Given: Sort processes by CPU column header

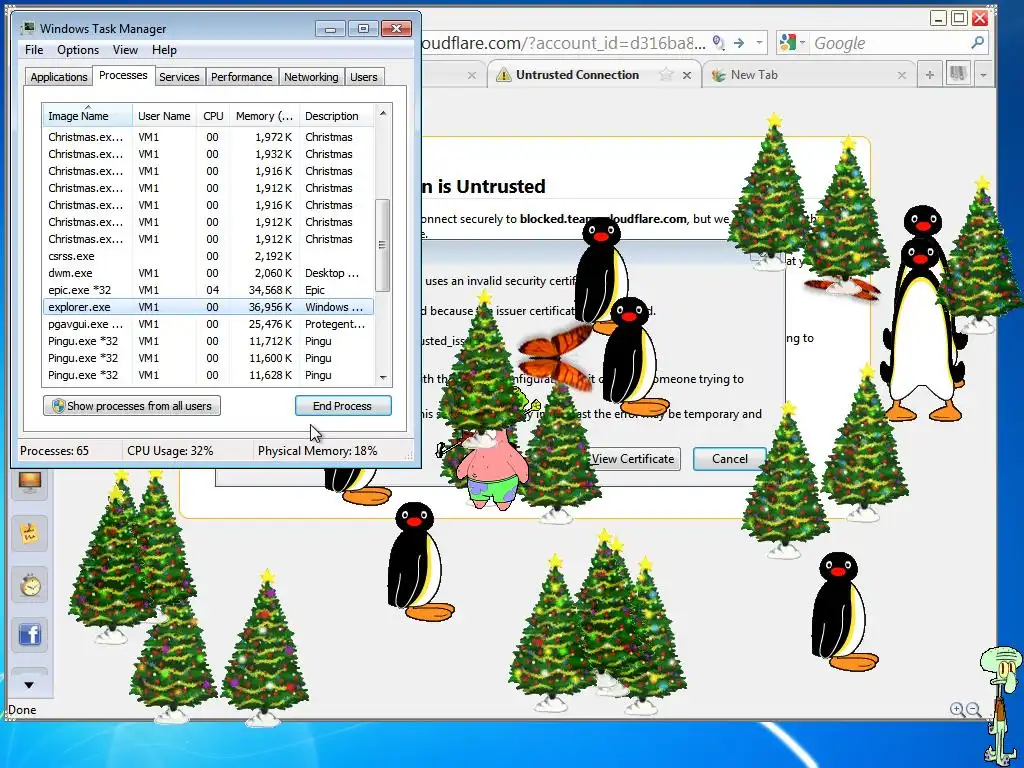Looking at the screenshot, I should coord(213,116).
